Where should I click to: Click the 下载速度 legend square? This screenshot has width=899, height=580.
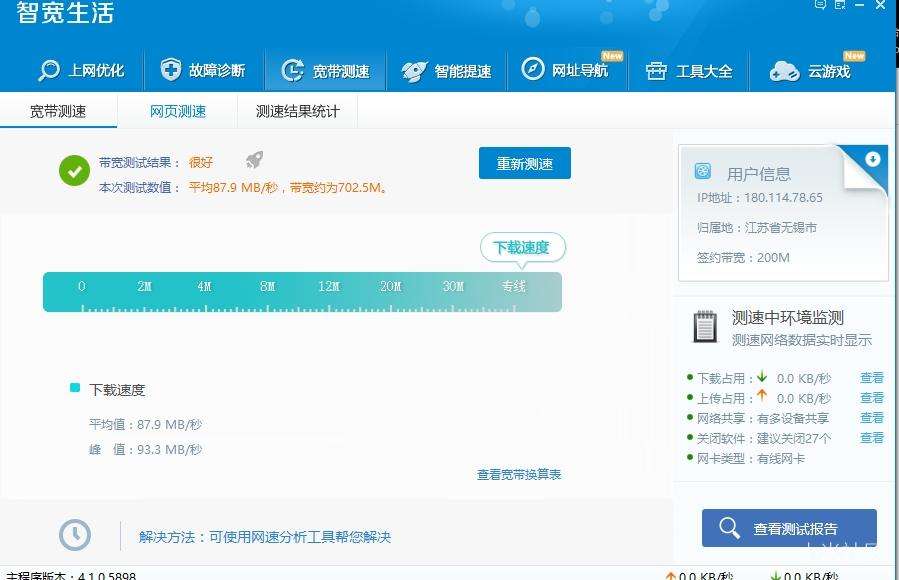tap(75, 388)
